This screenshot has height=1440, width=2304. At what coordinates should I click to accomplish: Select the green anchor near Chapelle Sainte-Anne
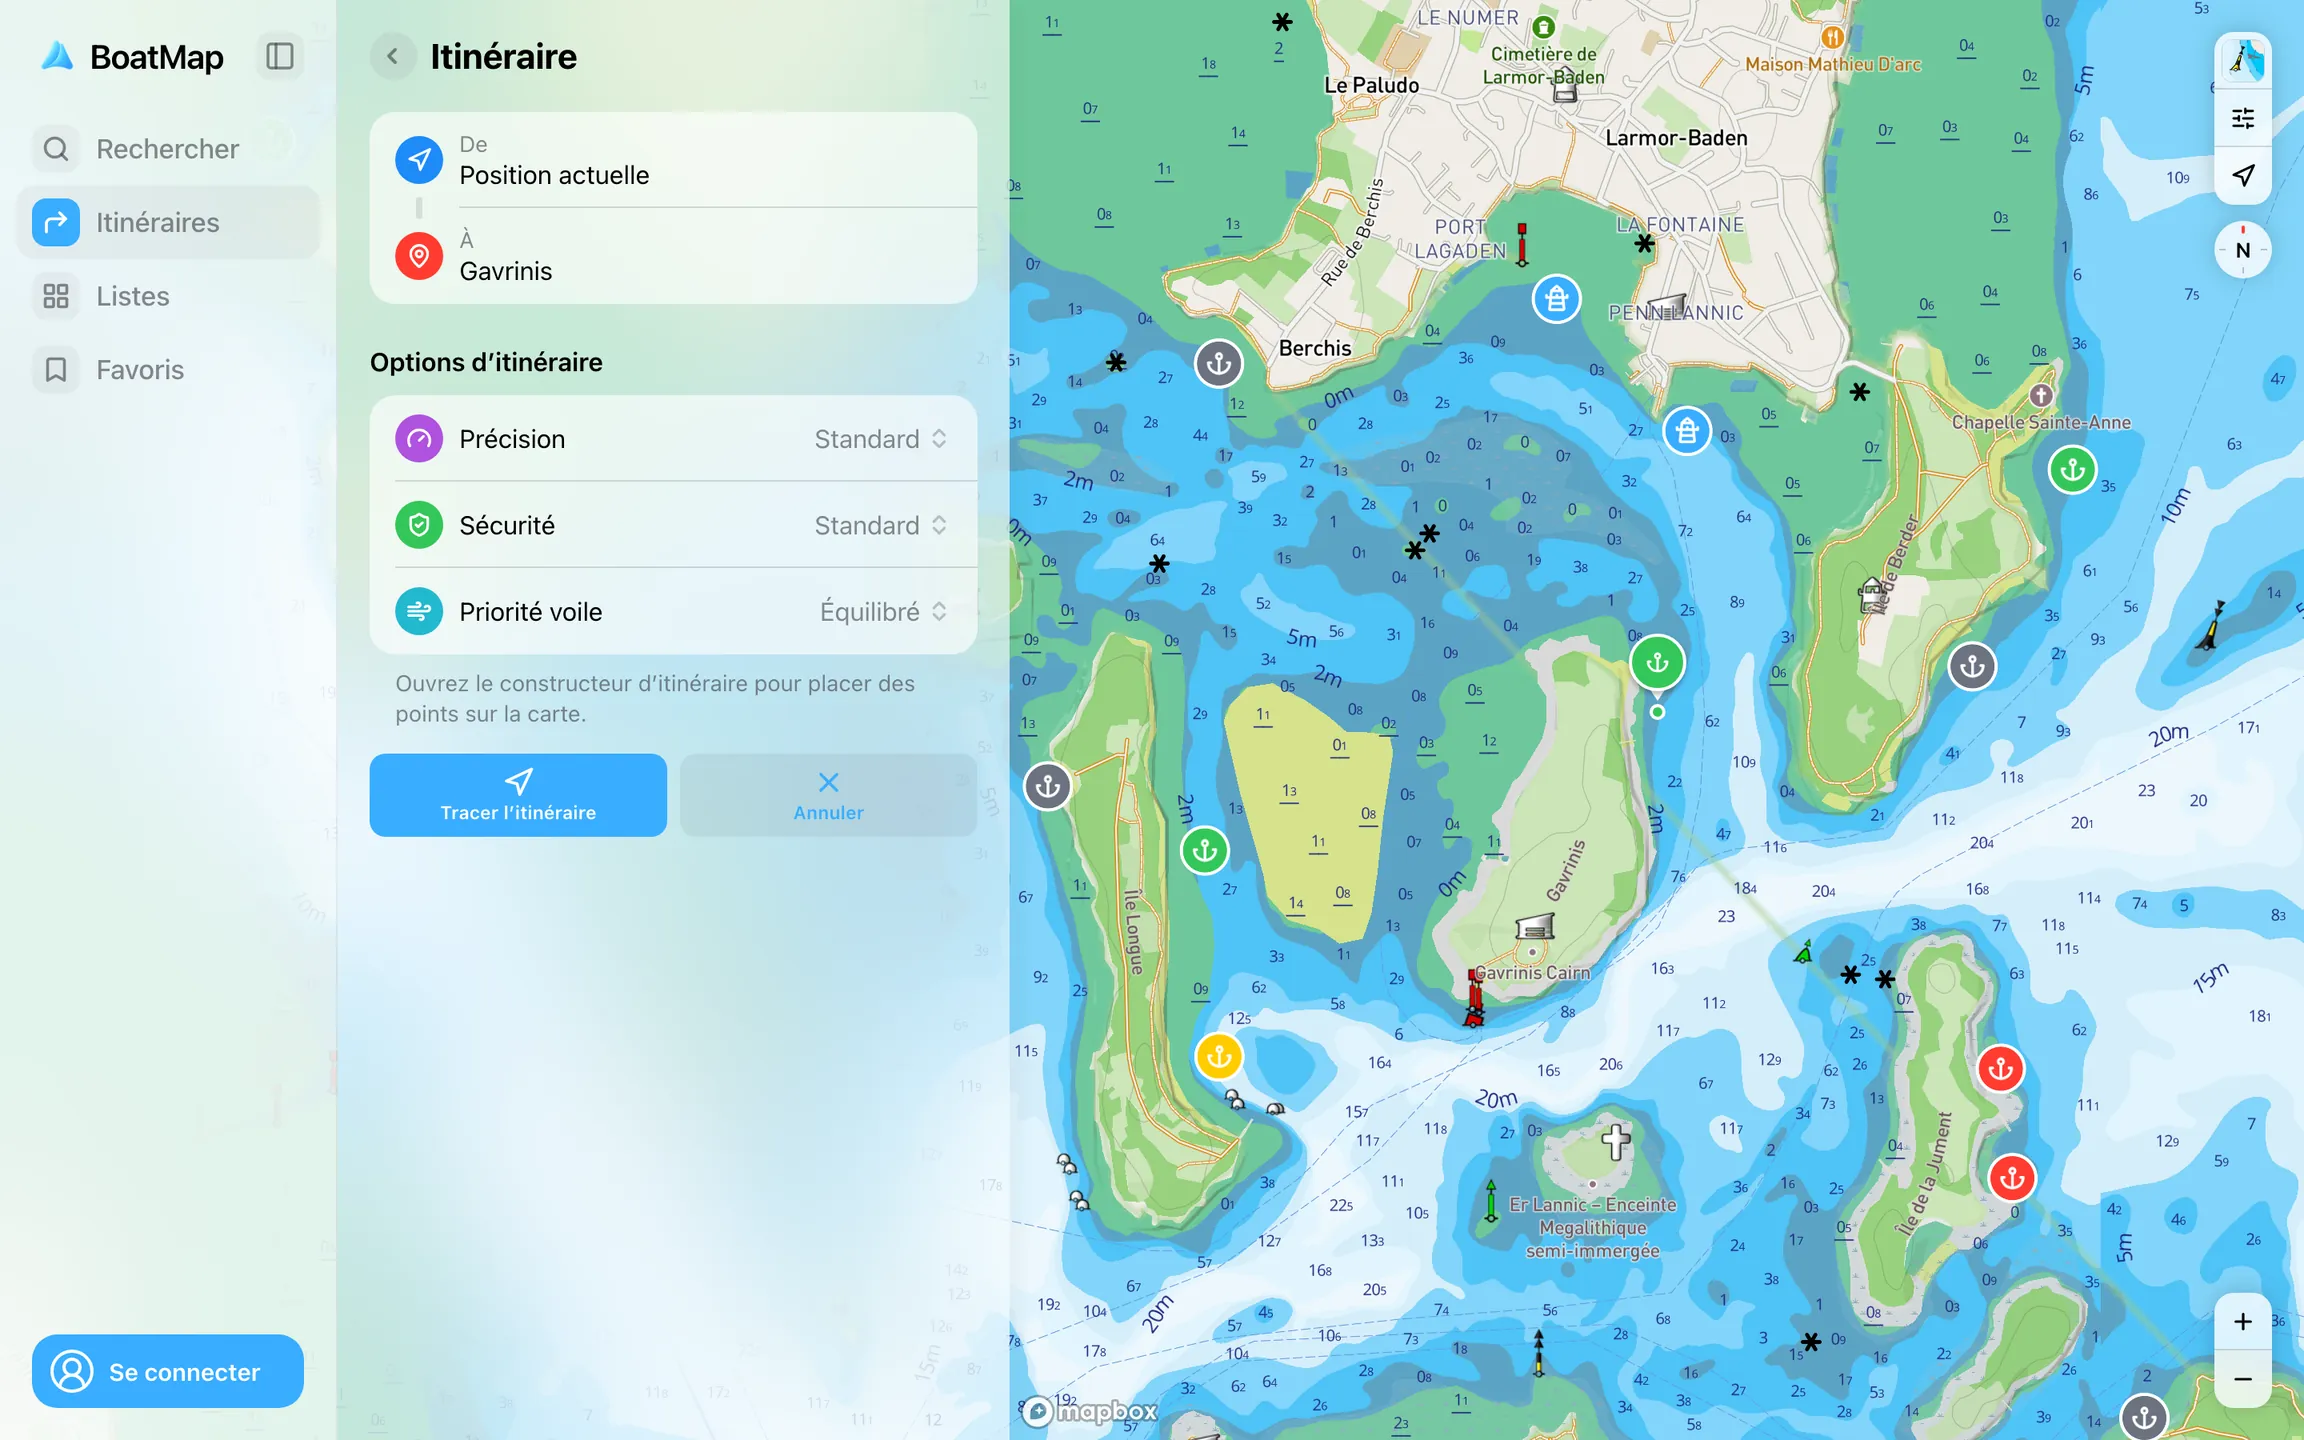coord(2073,469)
